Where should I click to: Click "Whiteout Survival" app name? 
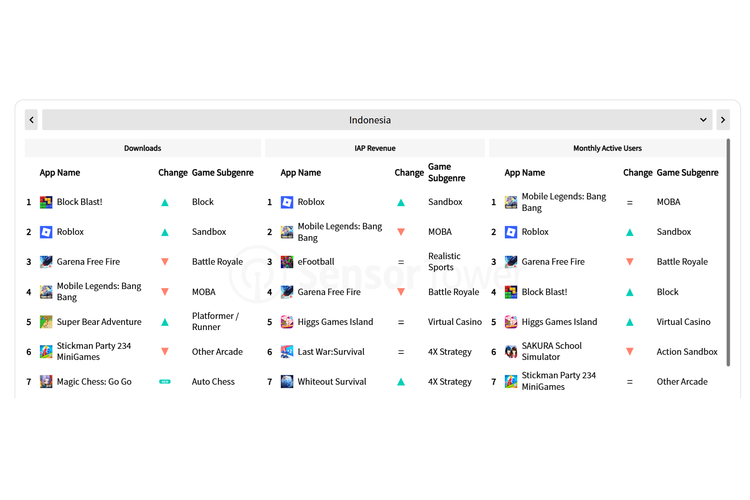pyautogui.click(x=332, y=382)
